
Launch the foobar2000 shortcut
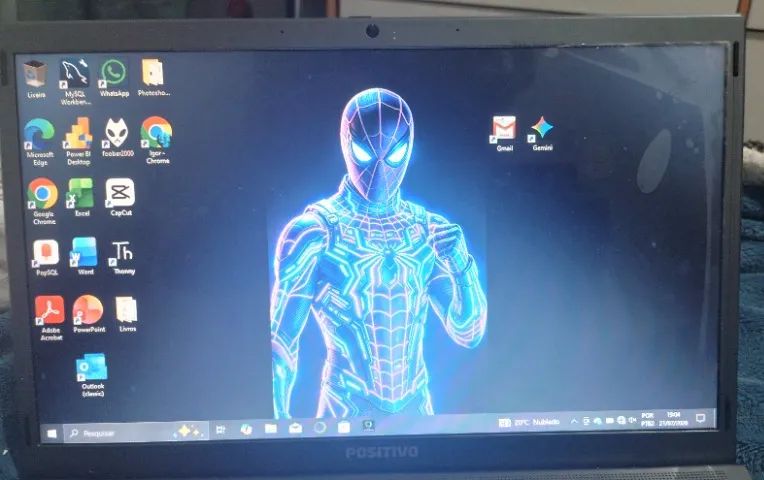click(117, 137)
